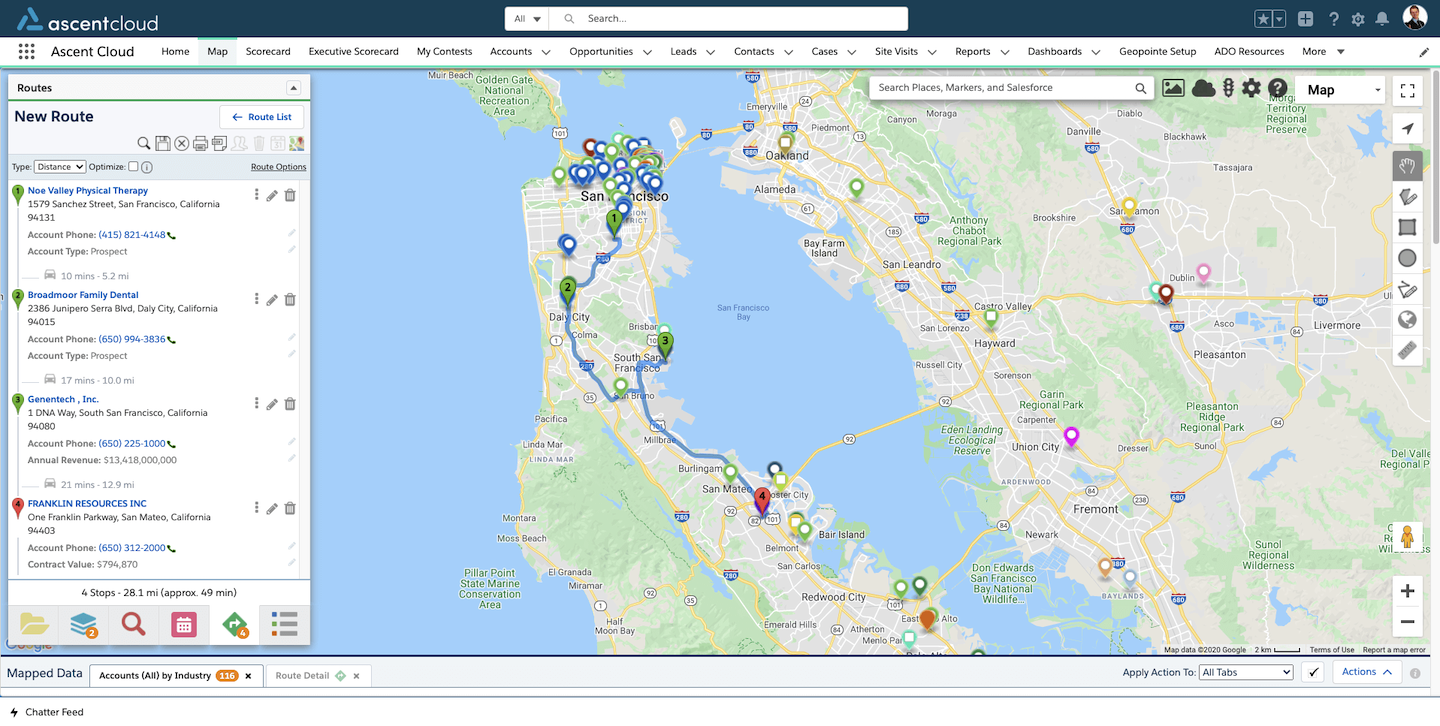Open the app launcher grid icon
This screenshot has width=1440, height=726.
(x=27, y=52)
